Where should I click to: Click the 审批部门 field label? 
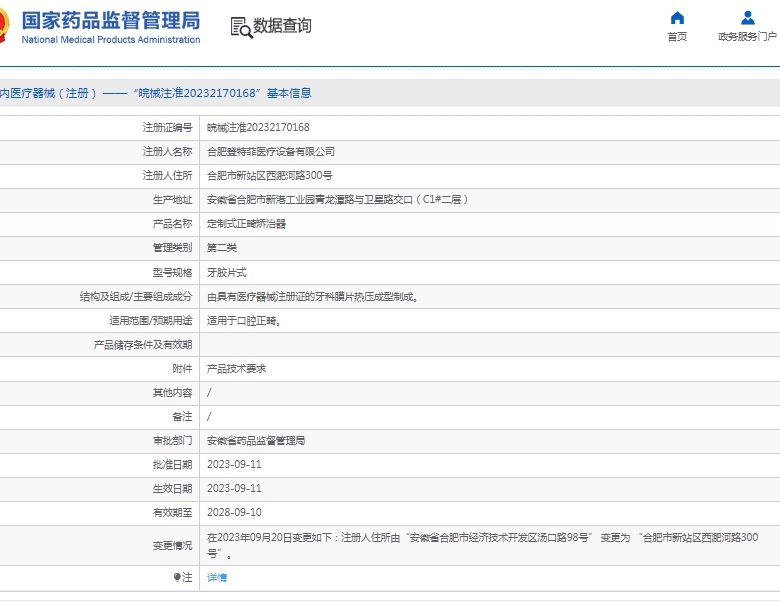(x=172, y=441)
